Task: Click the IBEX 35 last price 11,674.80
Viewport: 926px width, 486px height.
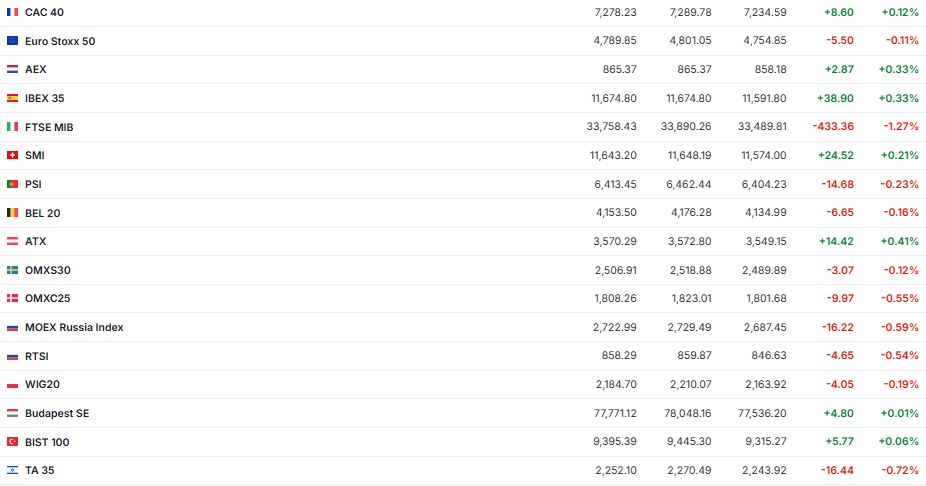Action: (614, 98)
